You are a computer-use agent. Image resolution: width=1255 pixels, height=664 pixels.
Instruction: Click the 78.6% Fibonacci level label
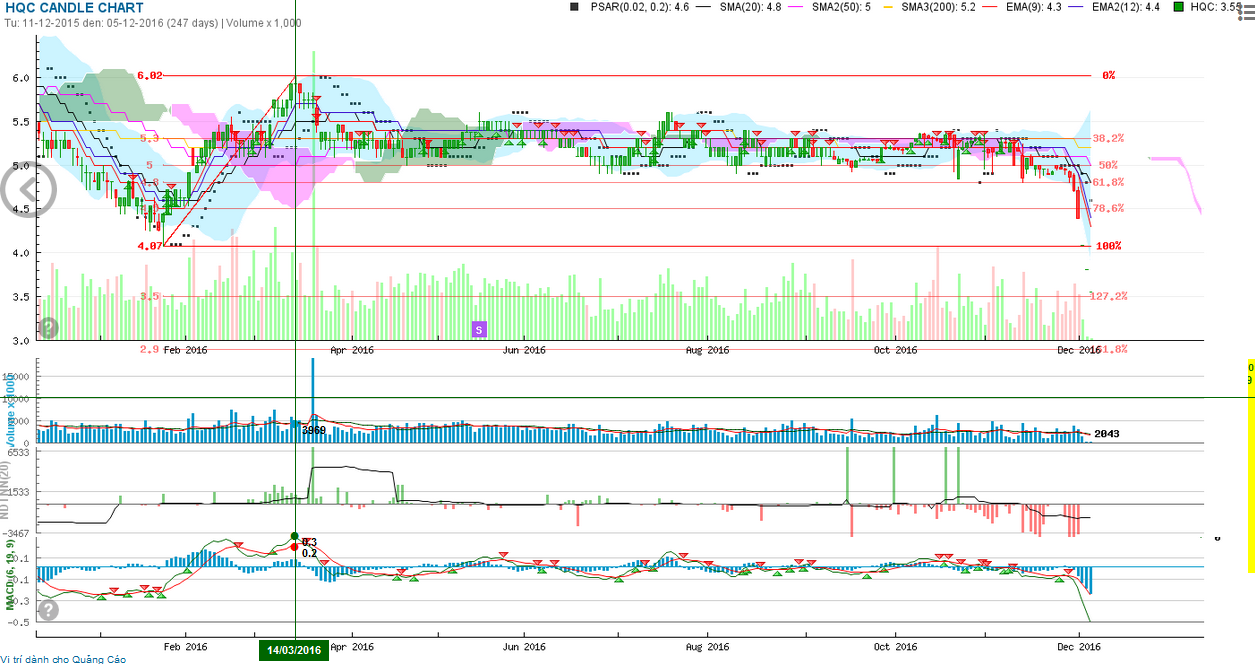(1108, 208)
